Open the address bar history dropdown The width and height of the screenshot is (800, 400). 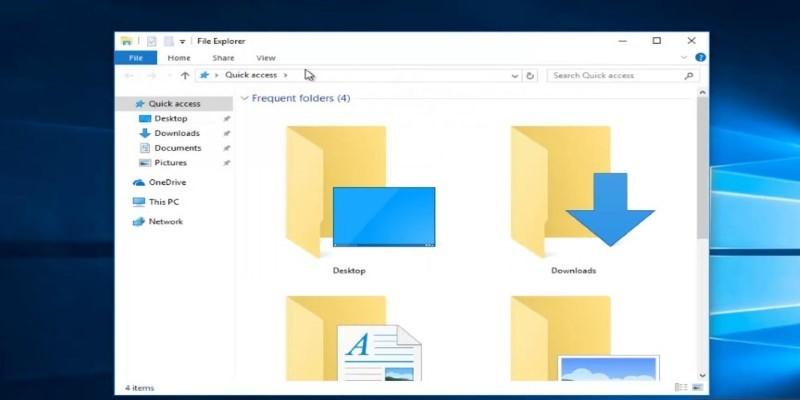[x=515, y=75]
